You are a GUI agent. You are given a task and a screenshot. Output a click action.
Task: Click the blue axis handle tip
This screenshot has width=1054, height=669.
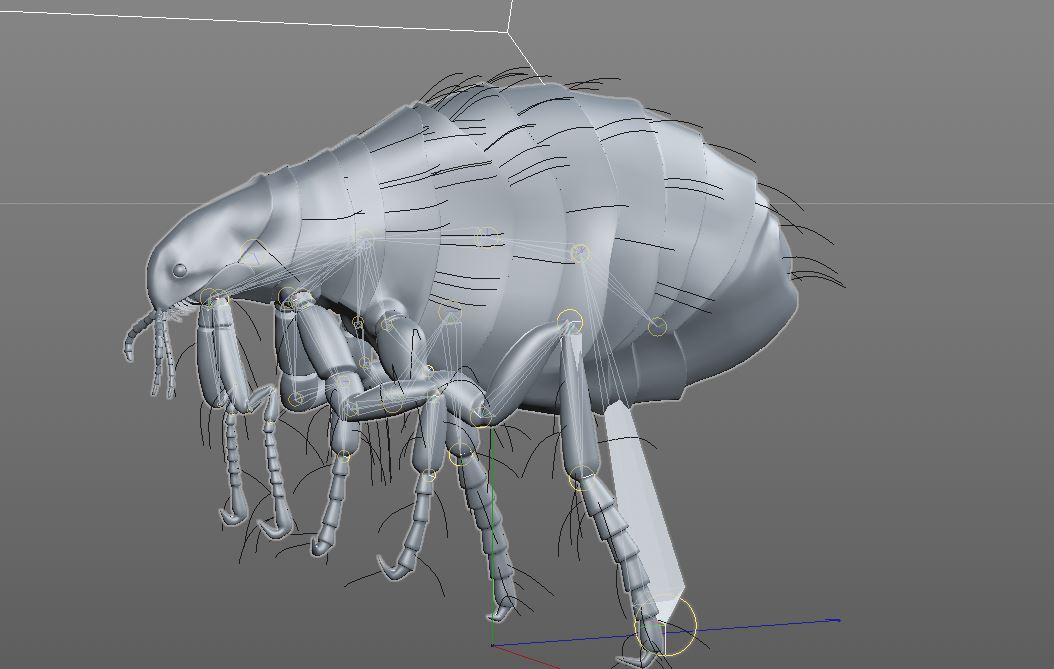834,620
